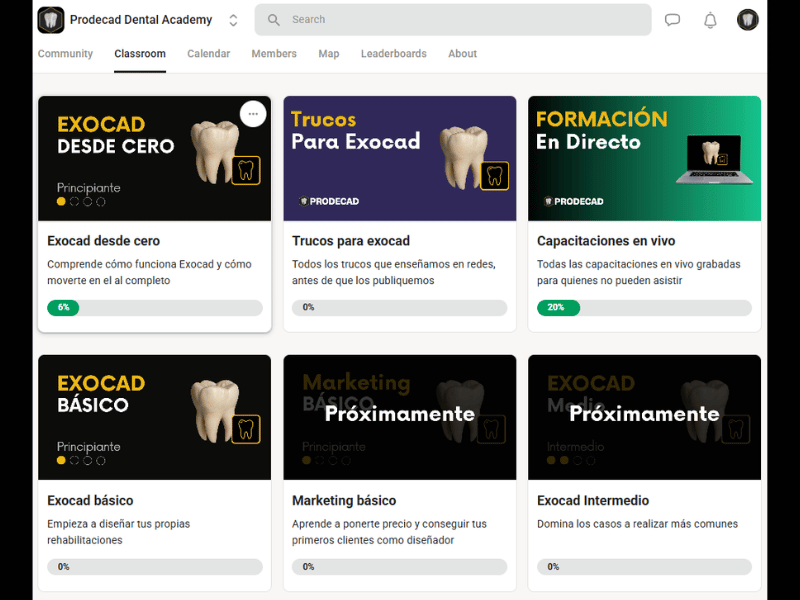
Task: Open the Exocad Básico course thumbnail
Action: 154,417
